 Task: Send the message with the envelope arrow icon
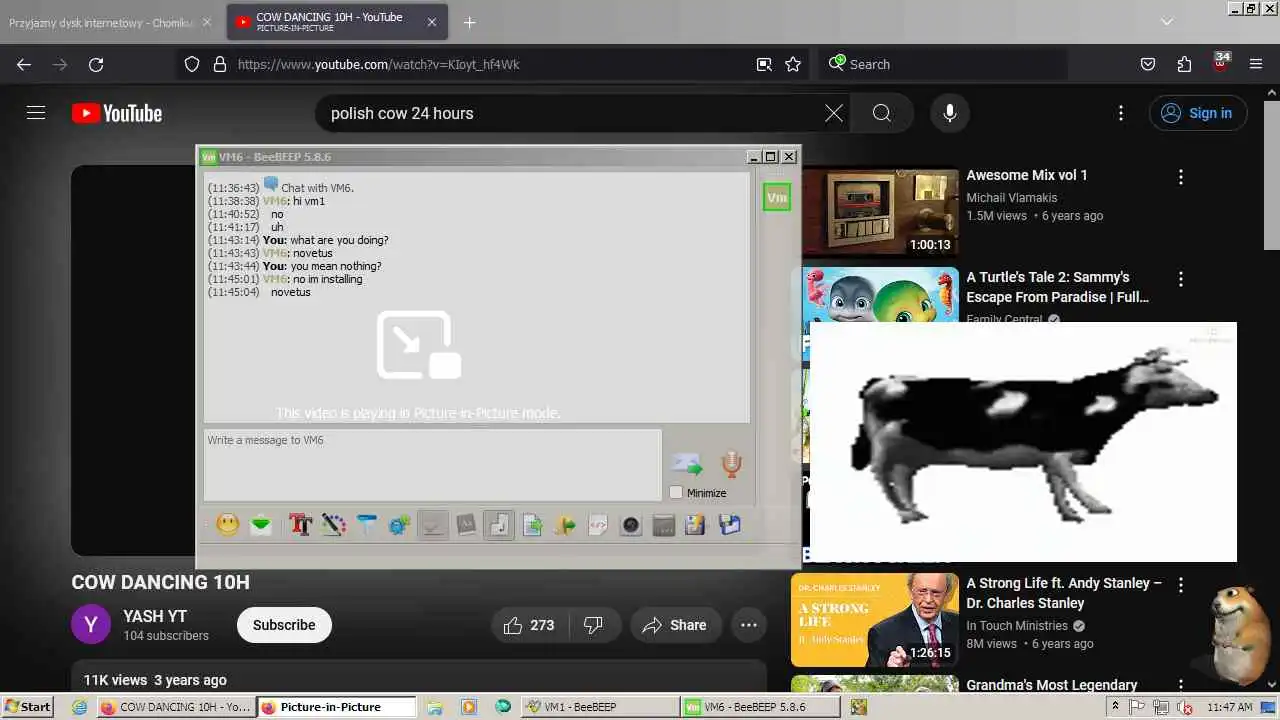pyautogui.click(x=686, y=464)
